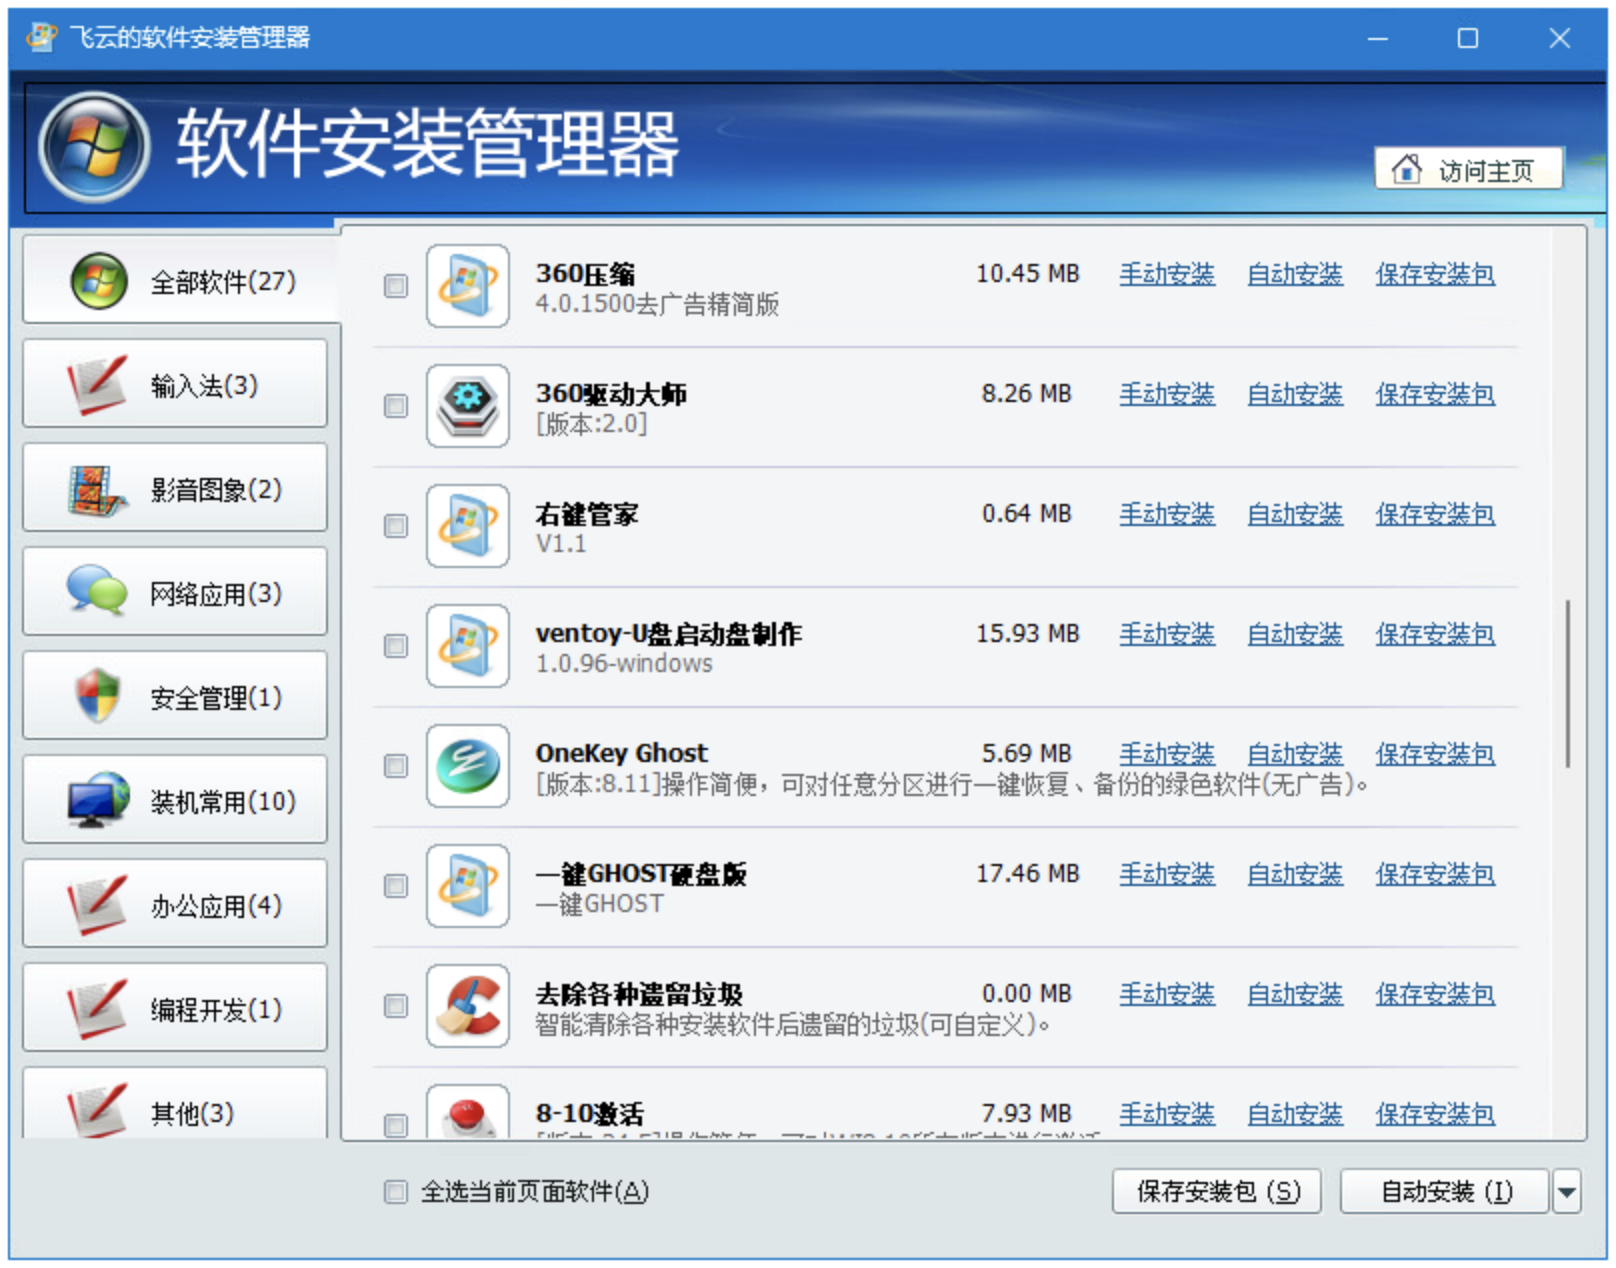Click the 网络应用 chat bubbles icon
The width and height of the screenshot is (1616, 1268).
click(97, 590)
